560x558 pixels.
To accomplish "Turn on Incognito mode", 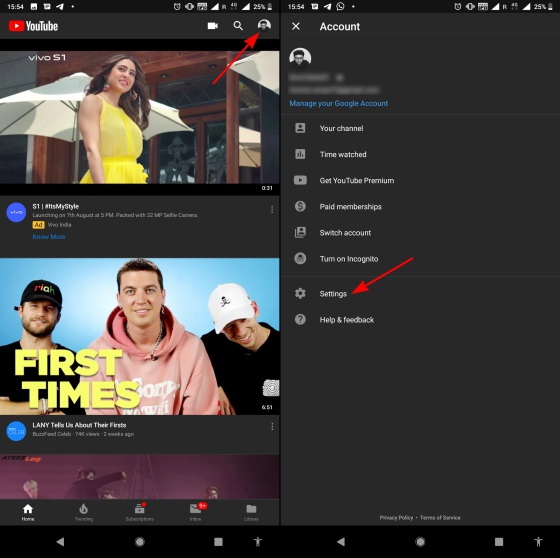I will [420, 259].
